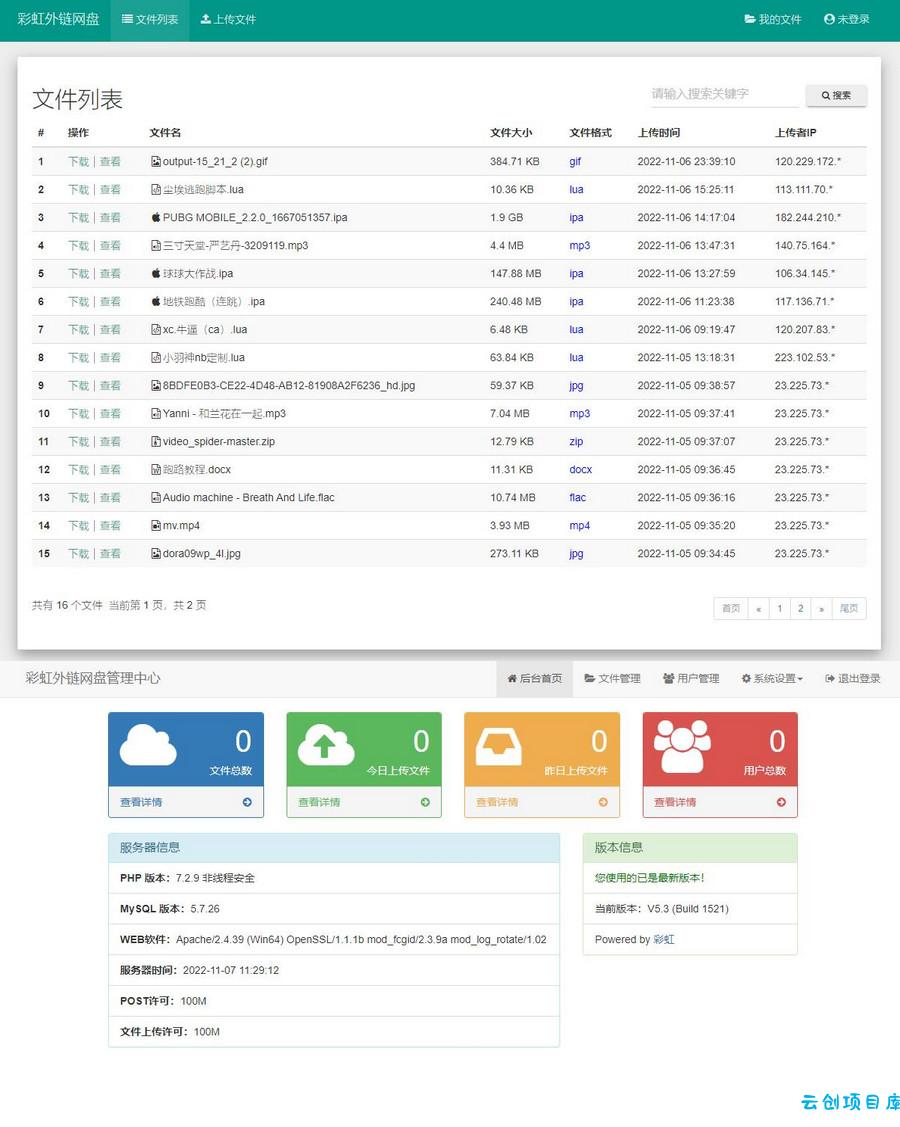Open 查看详情 on the red 用户总数 card

click(x=675, y=802)
